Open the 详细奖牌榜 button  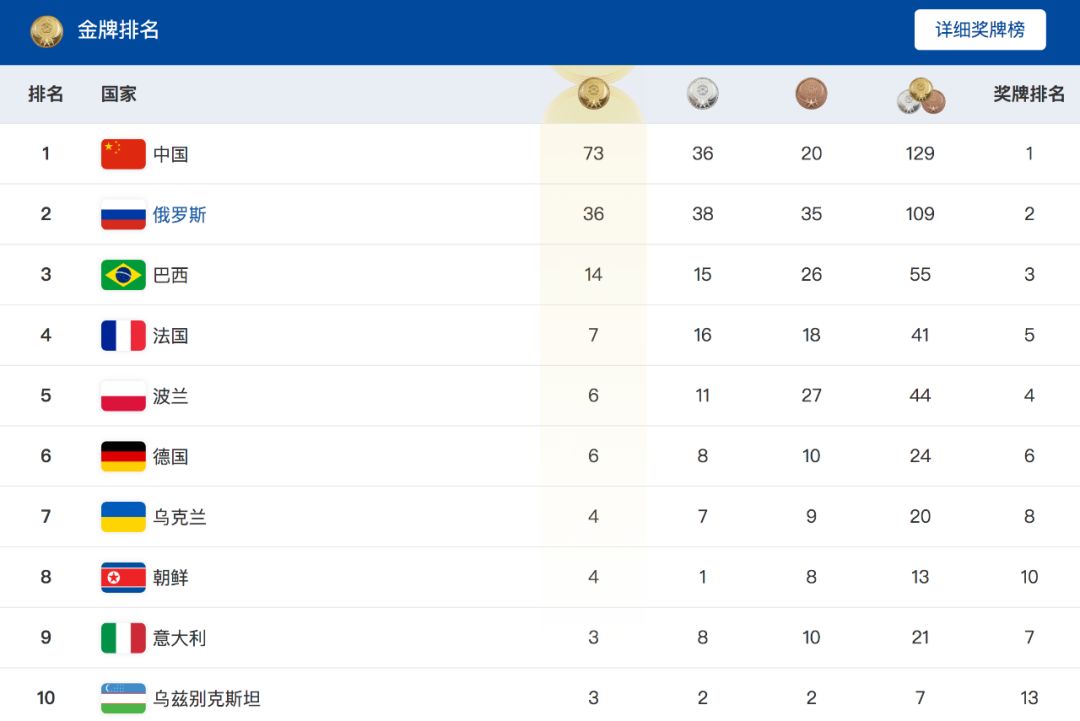[979, 30]
